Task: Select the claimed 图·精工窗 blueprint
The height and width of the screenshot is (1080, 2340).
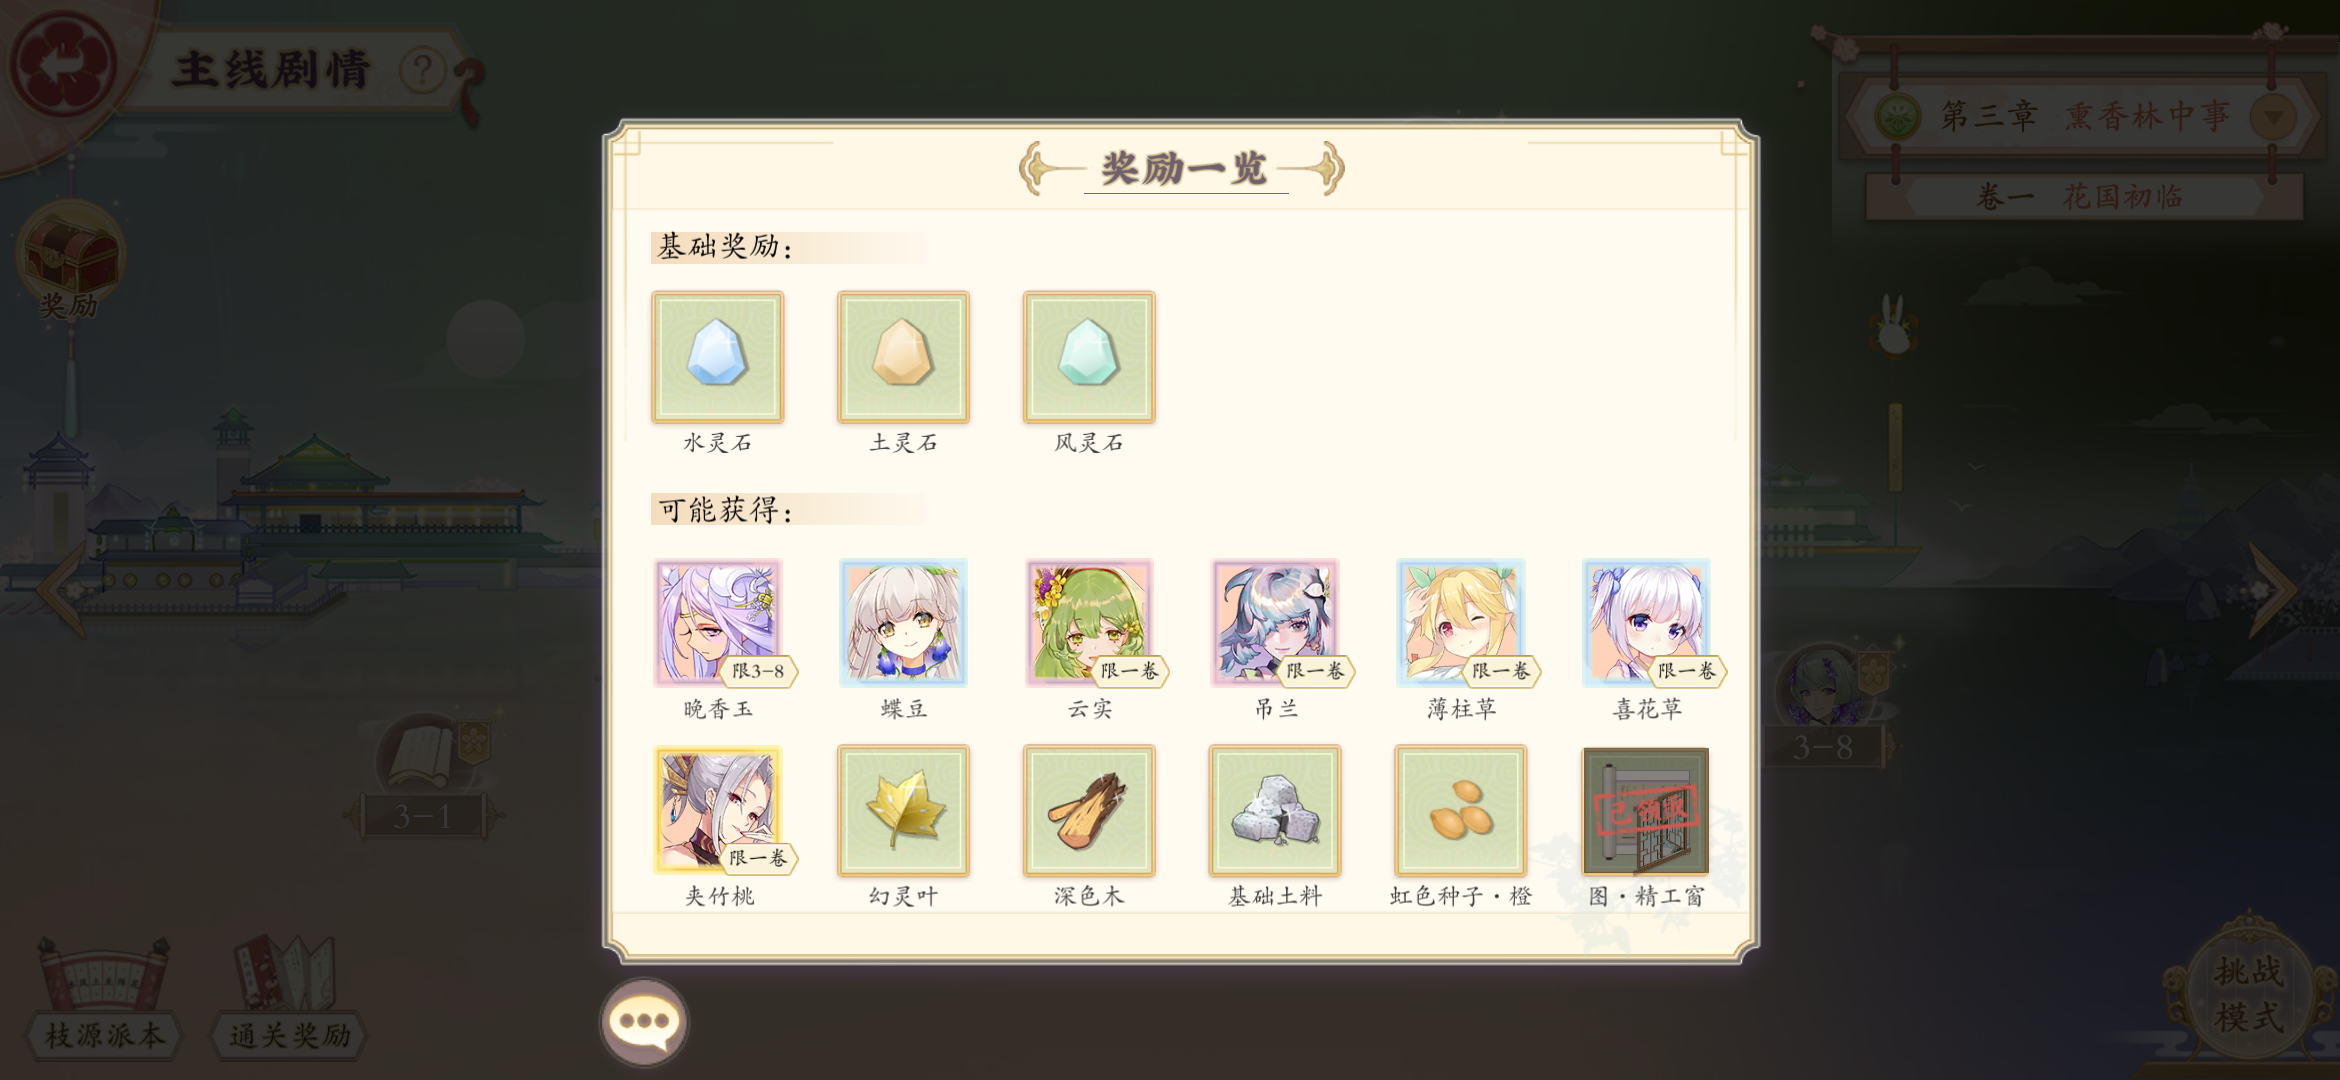Action: [1645, 810]
